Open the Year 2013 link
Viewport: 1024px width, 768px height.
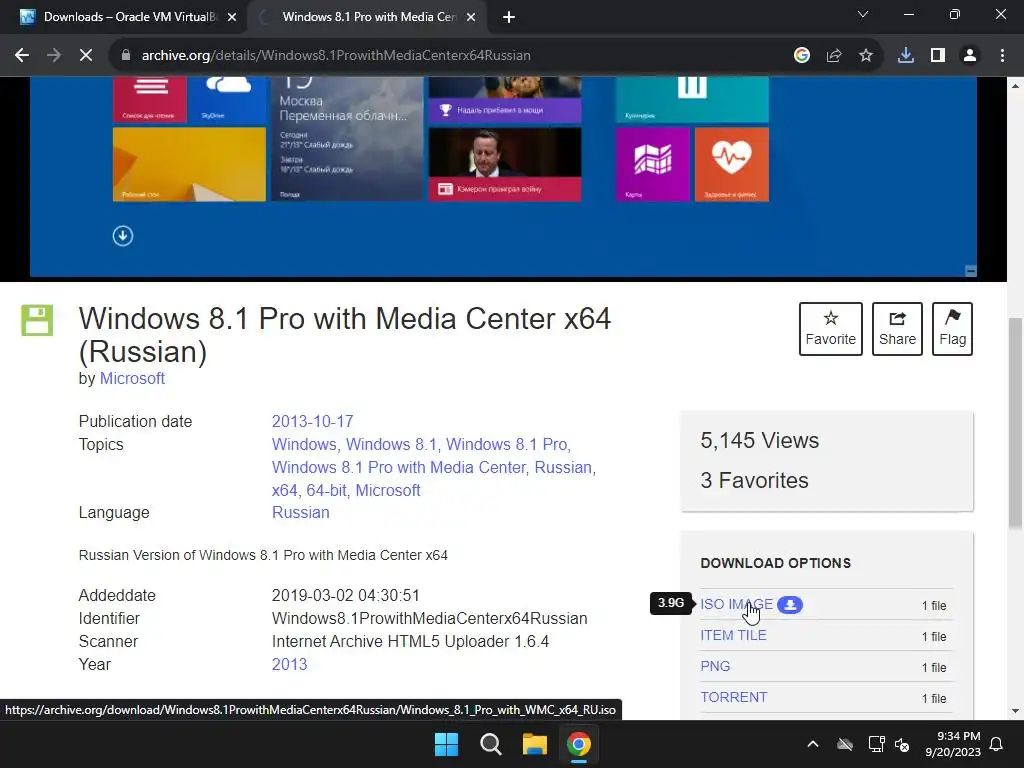click(289, 664)
